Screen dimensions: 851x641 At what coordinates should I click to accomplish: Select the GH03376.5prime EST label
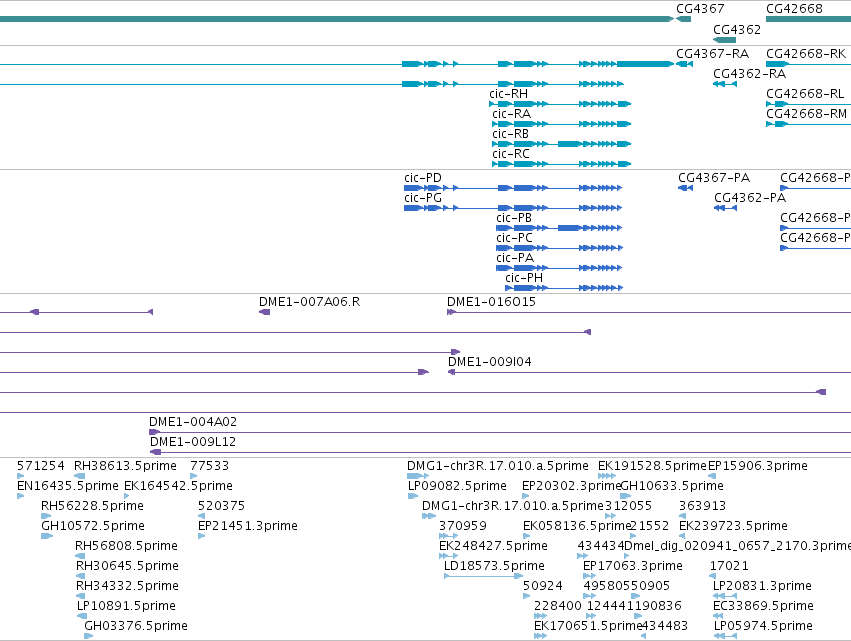(136, 626)
